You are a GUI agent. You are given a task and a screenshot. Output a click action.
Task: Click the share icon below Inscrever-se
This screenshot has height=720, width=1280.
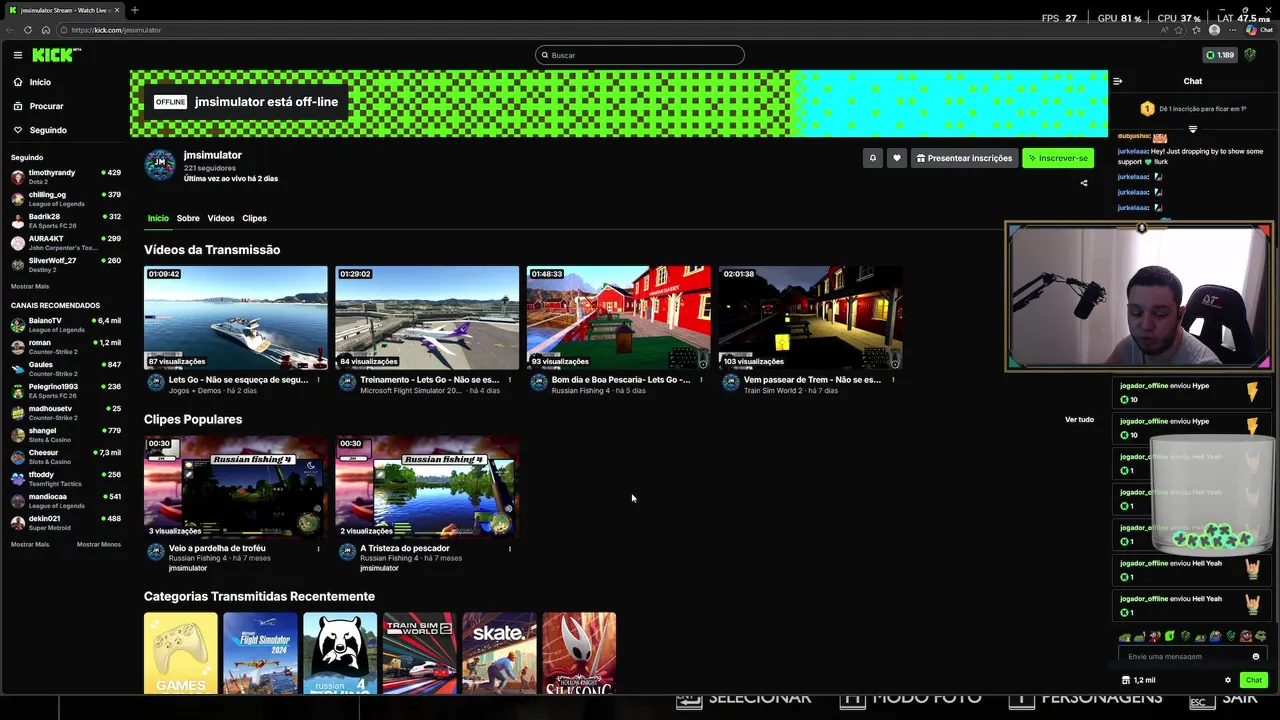(1084, 183)
